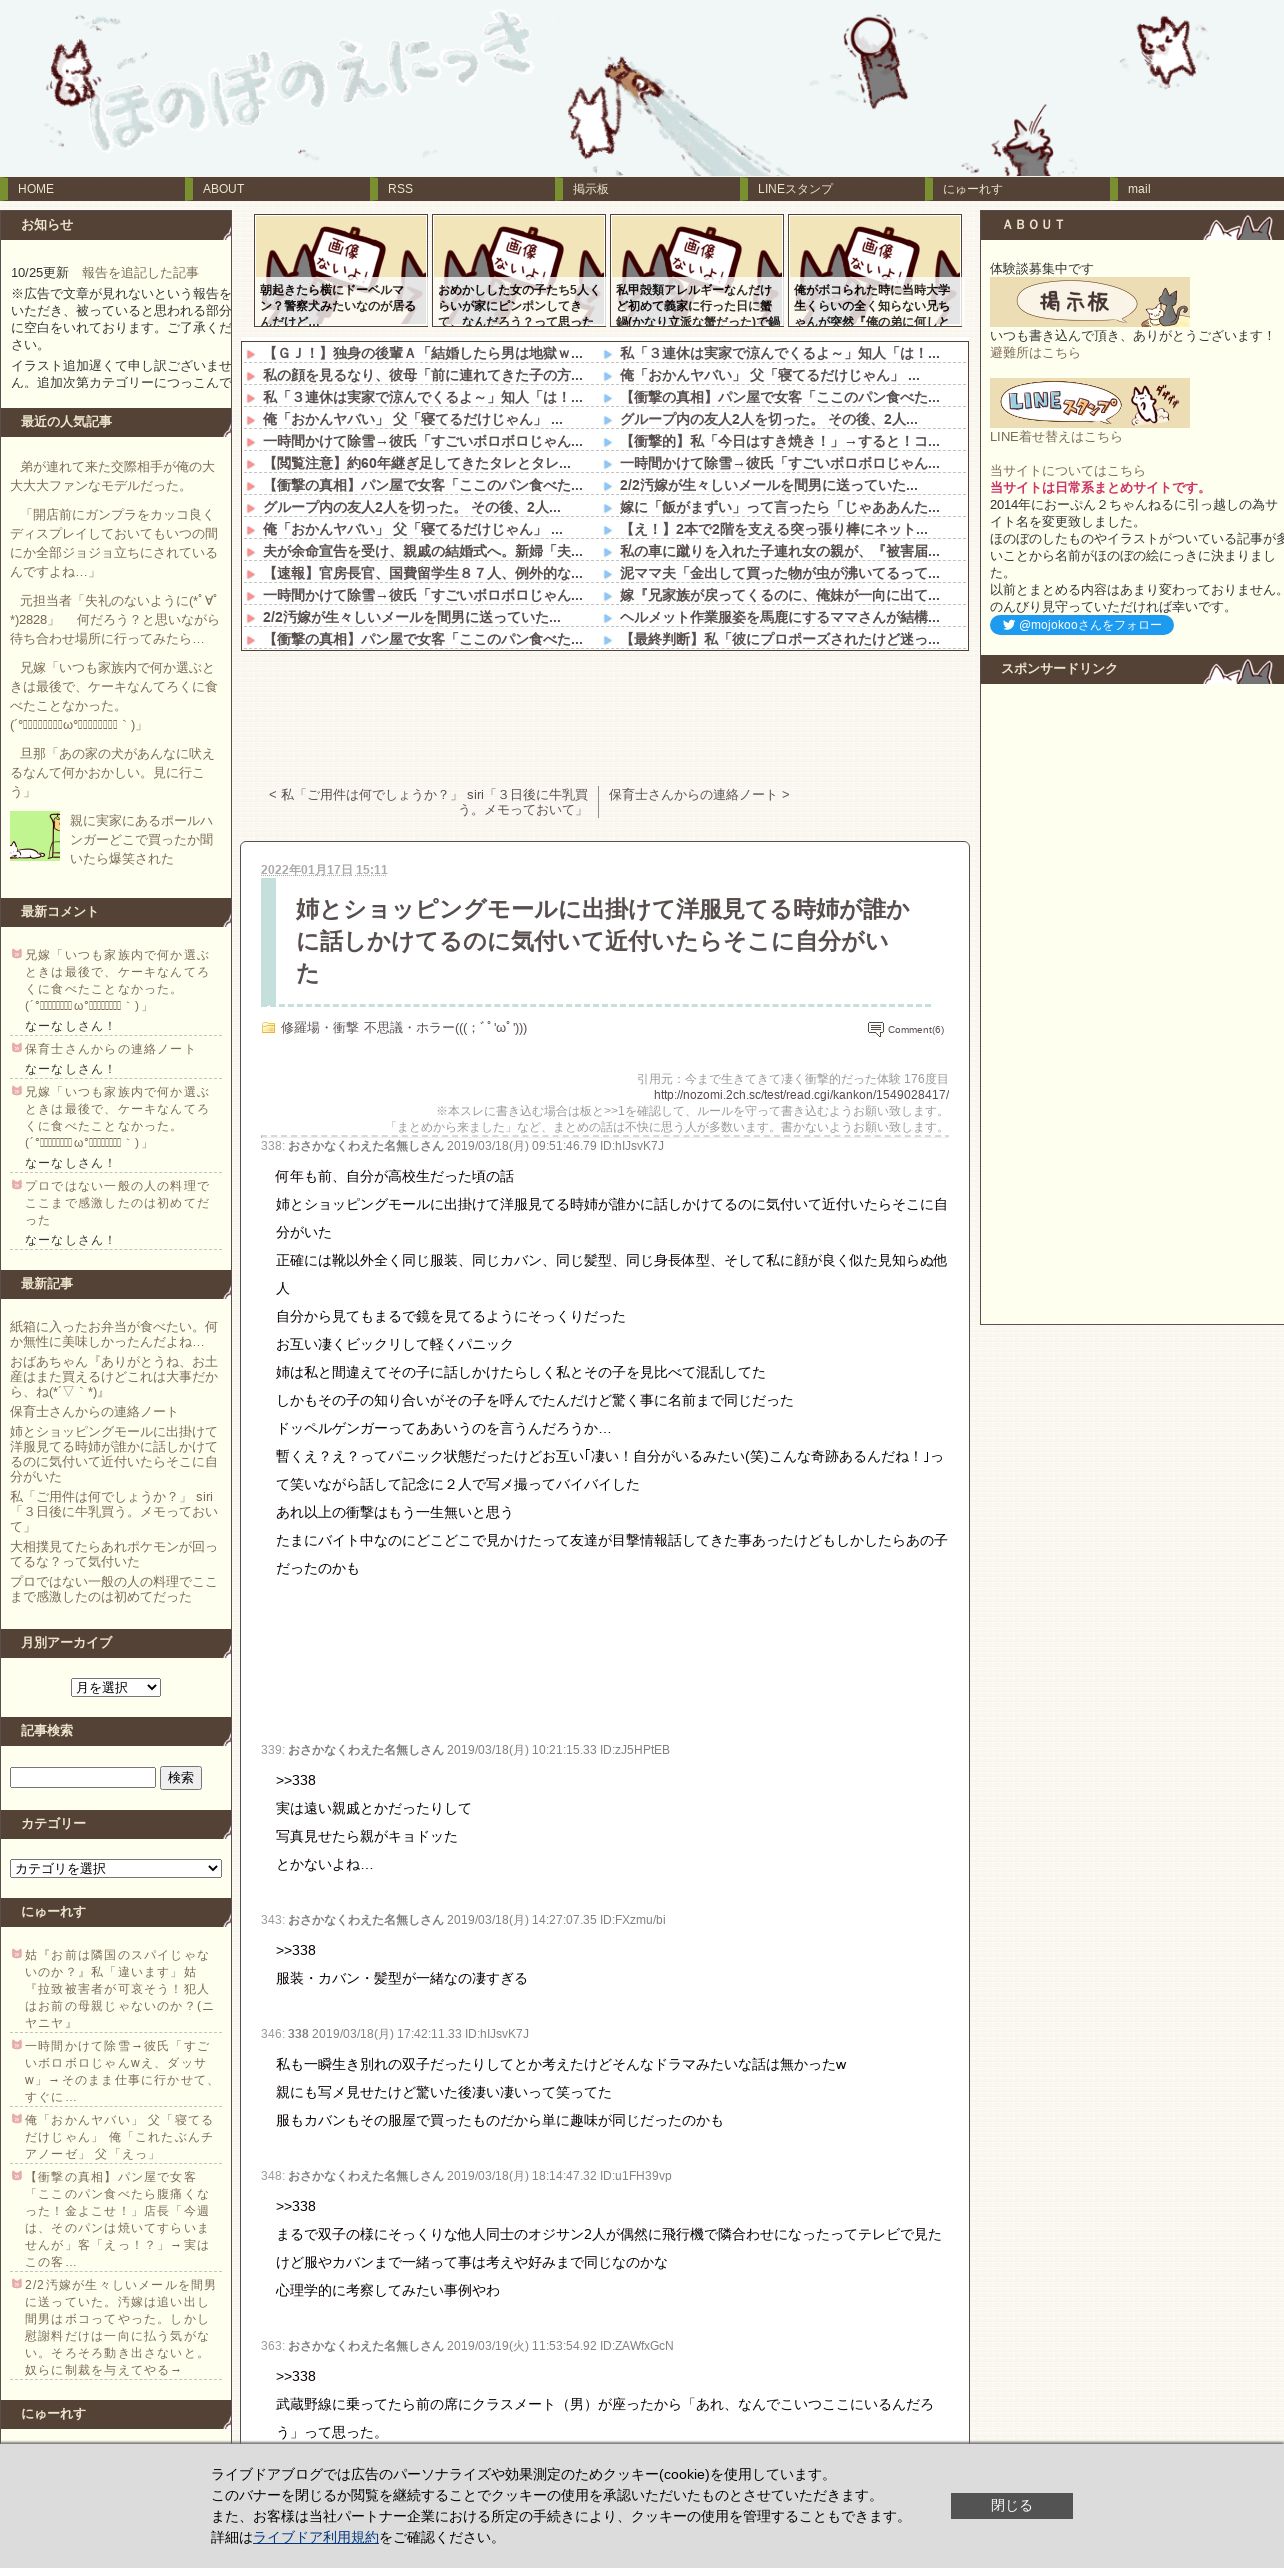Click the category folder icon
The height and width of the screenshot is (2568, 1284).
point(268,1028)
